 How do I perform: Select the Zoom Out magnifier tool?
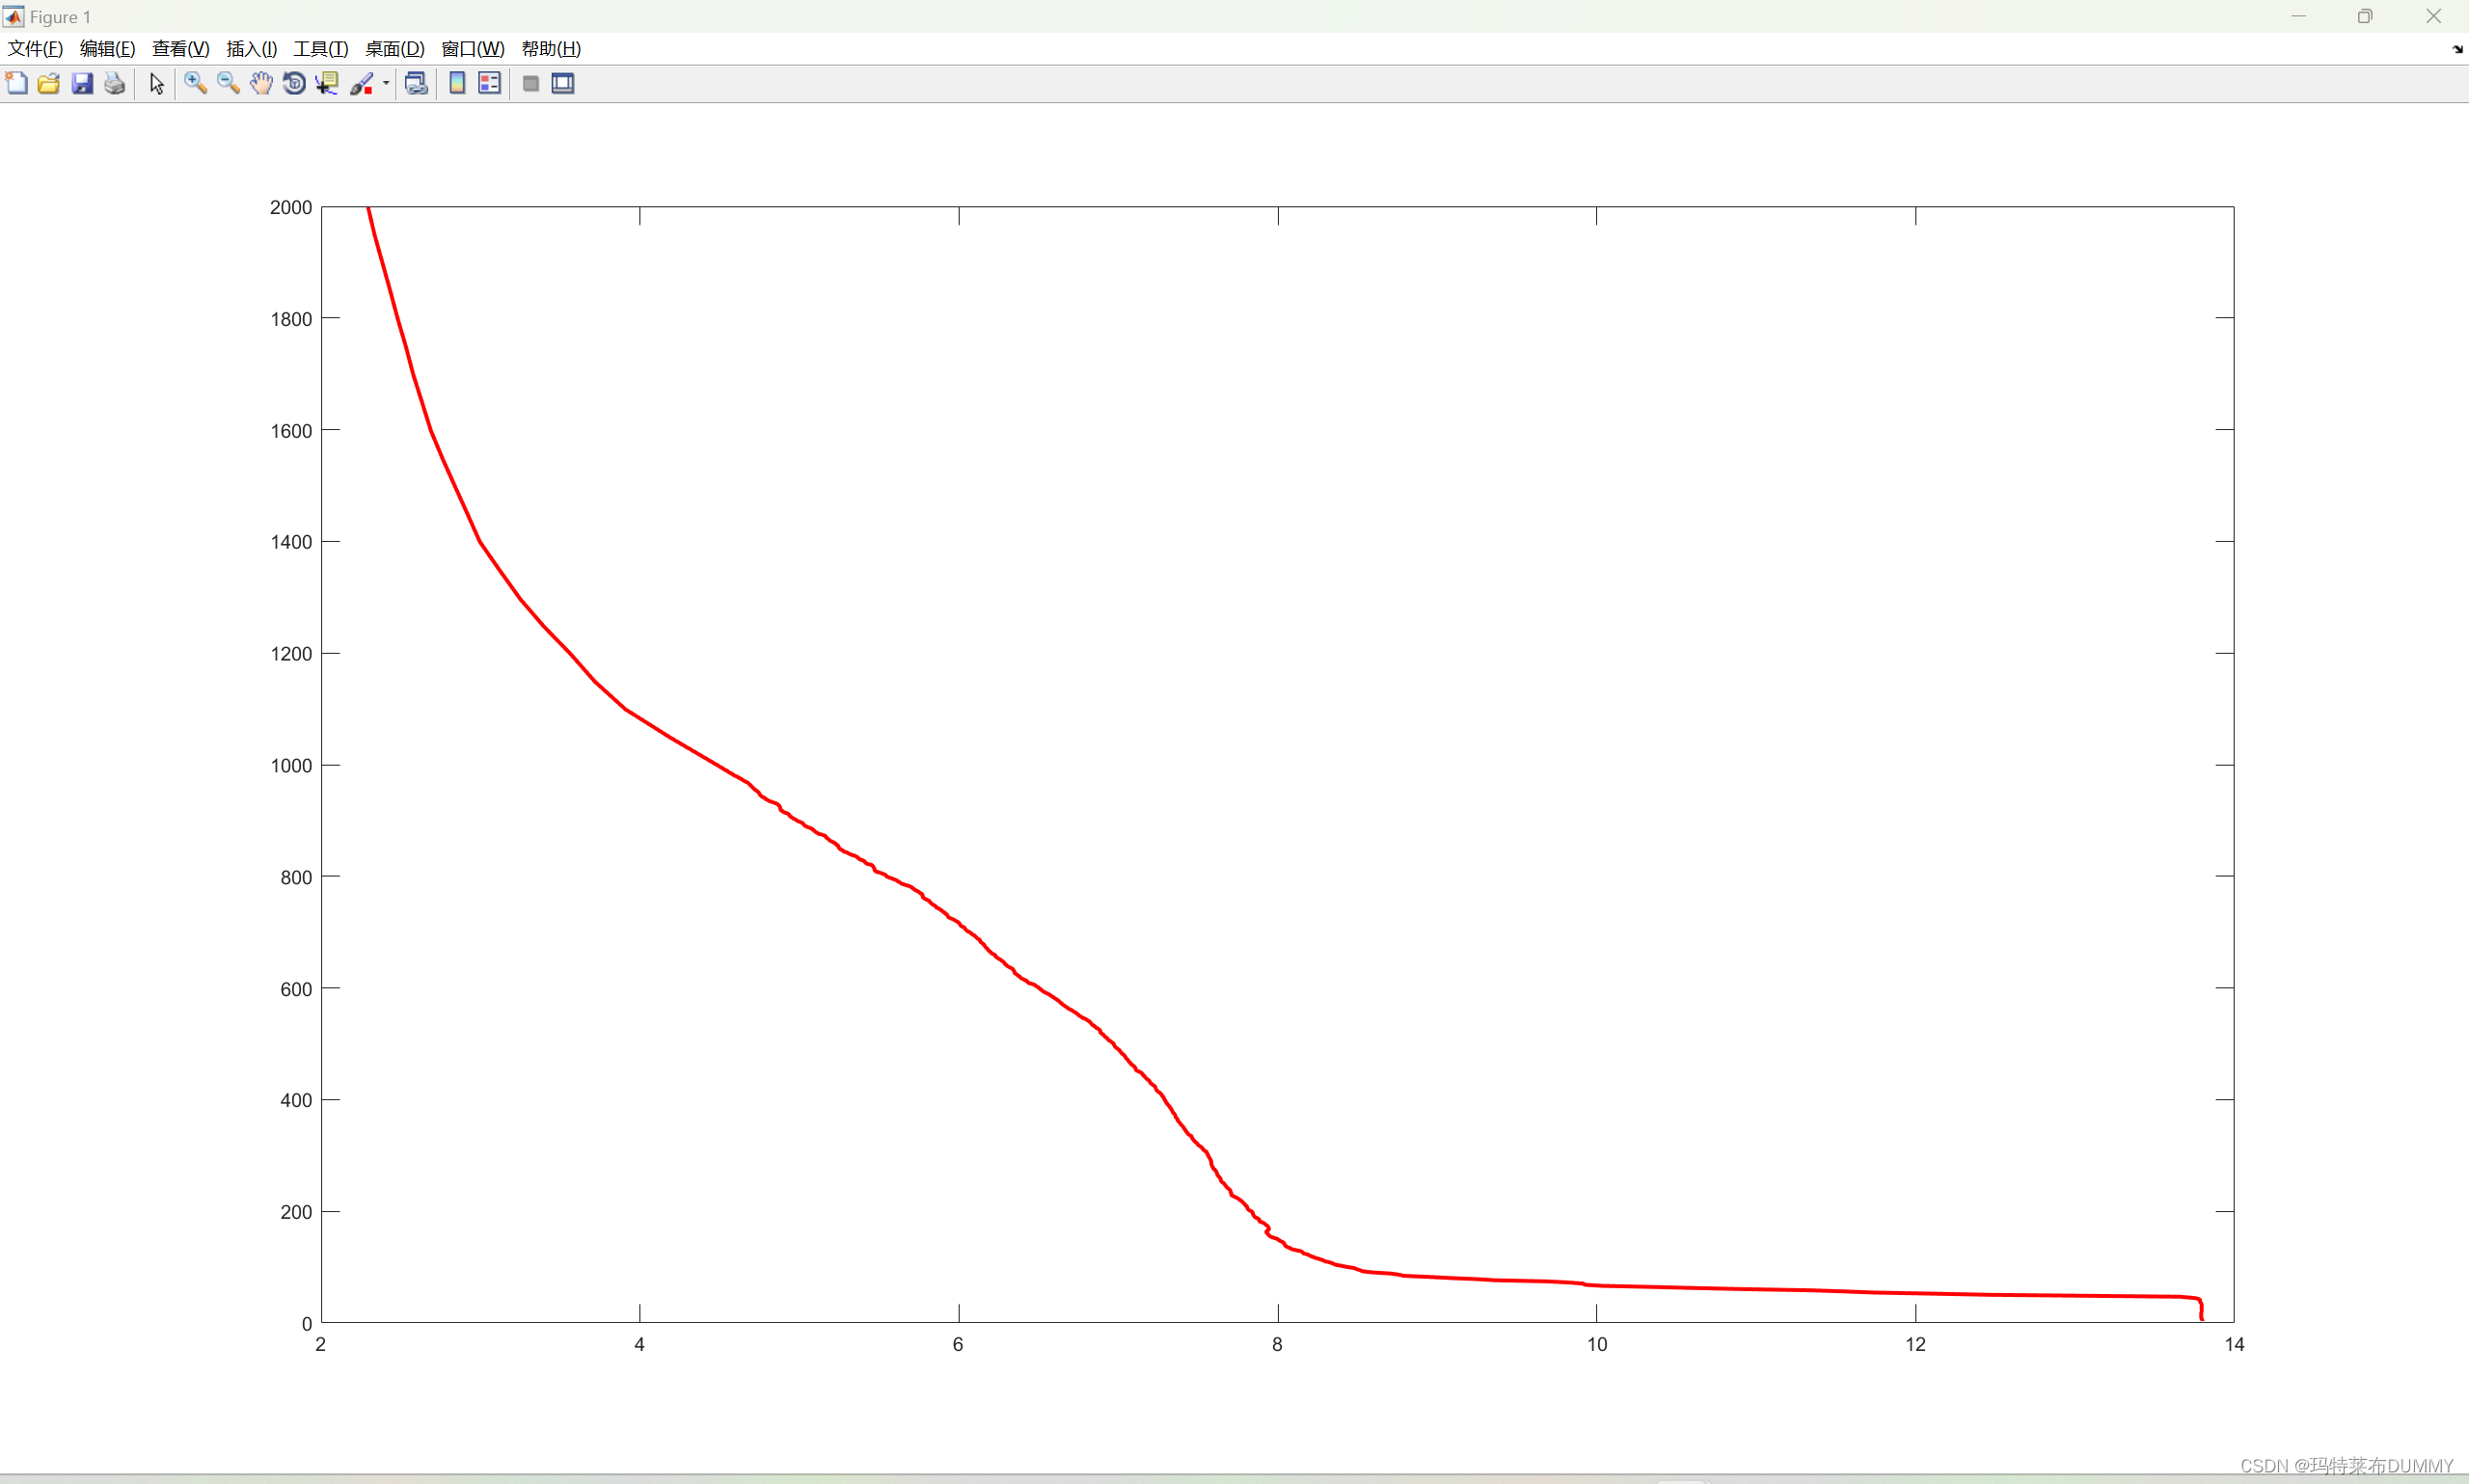[228, 84]
